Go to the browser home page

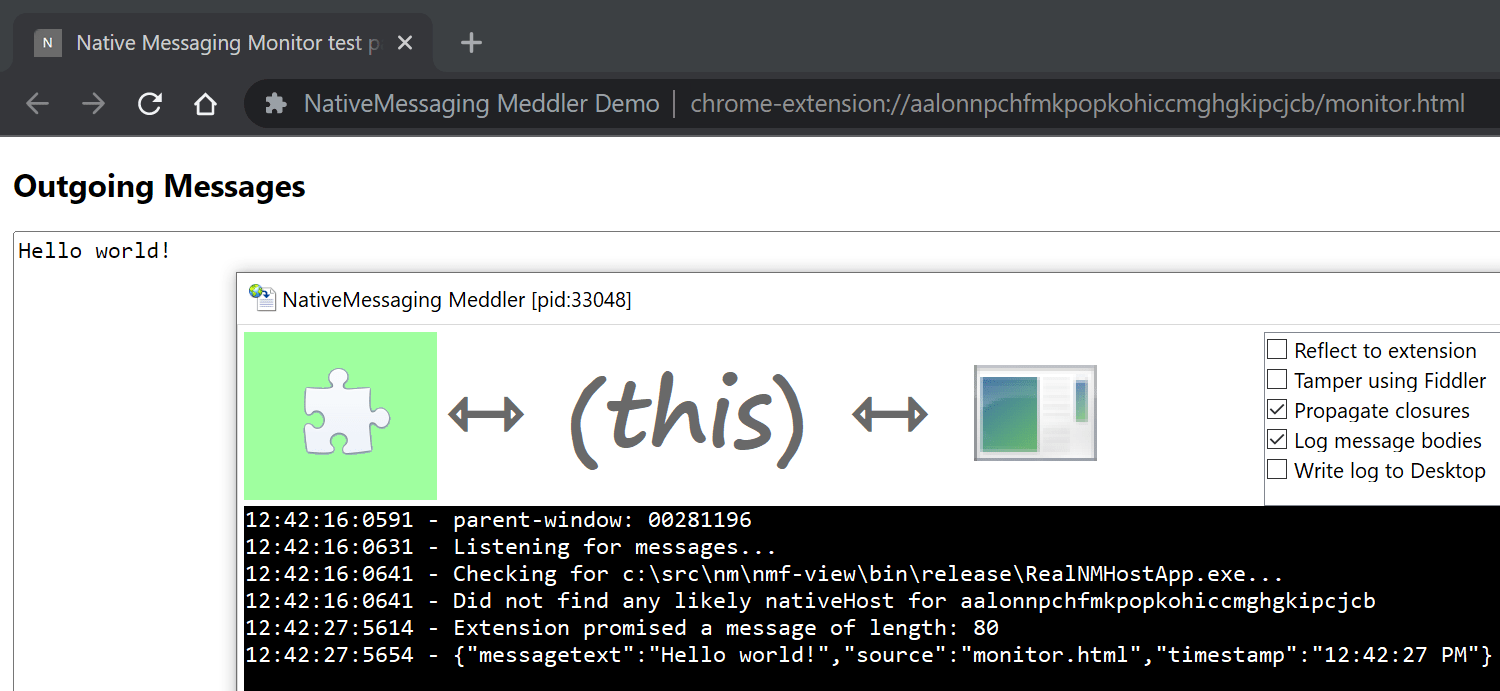(206, 104)
